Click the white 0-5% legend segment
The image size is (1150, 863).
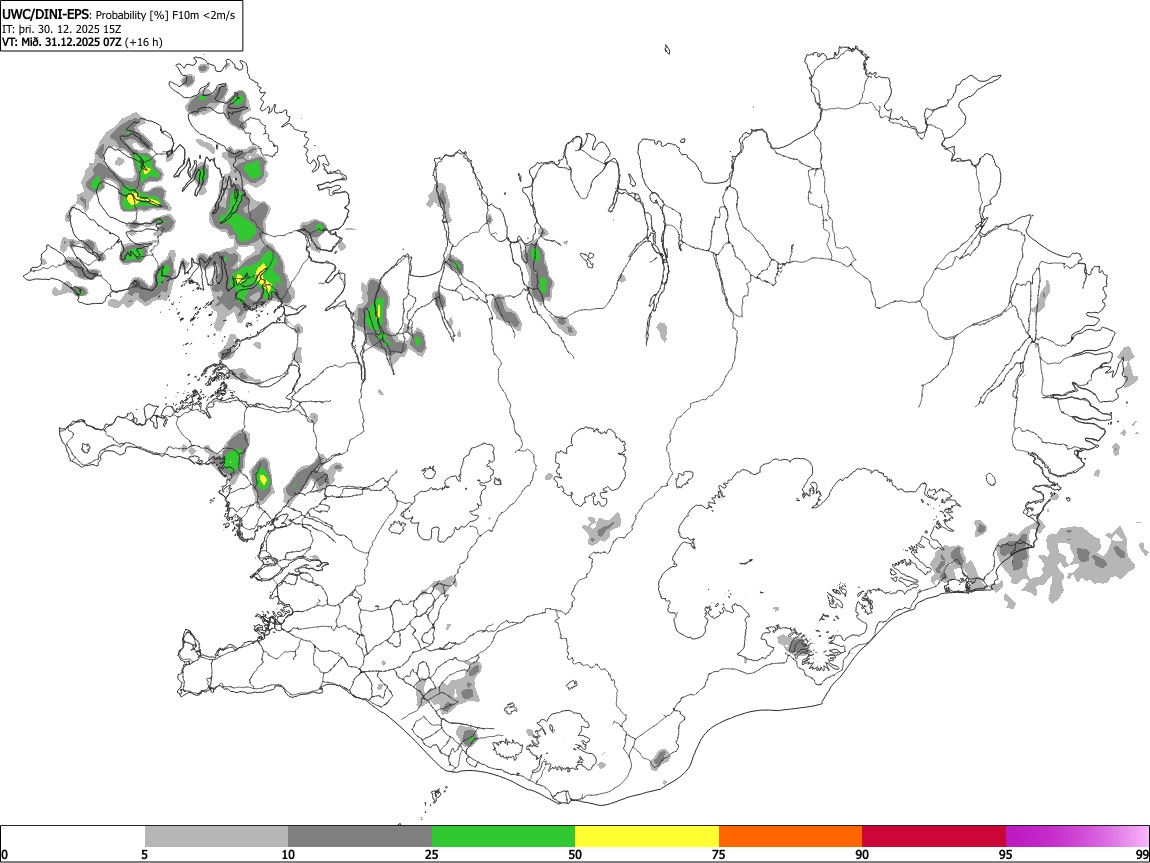tap(73, 837)
